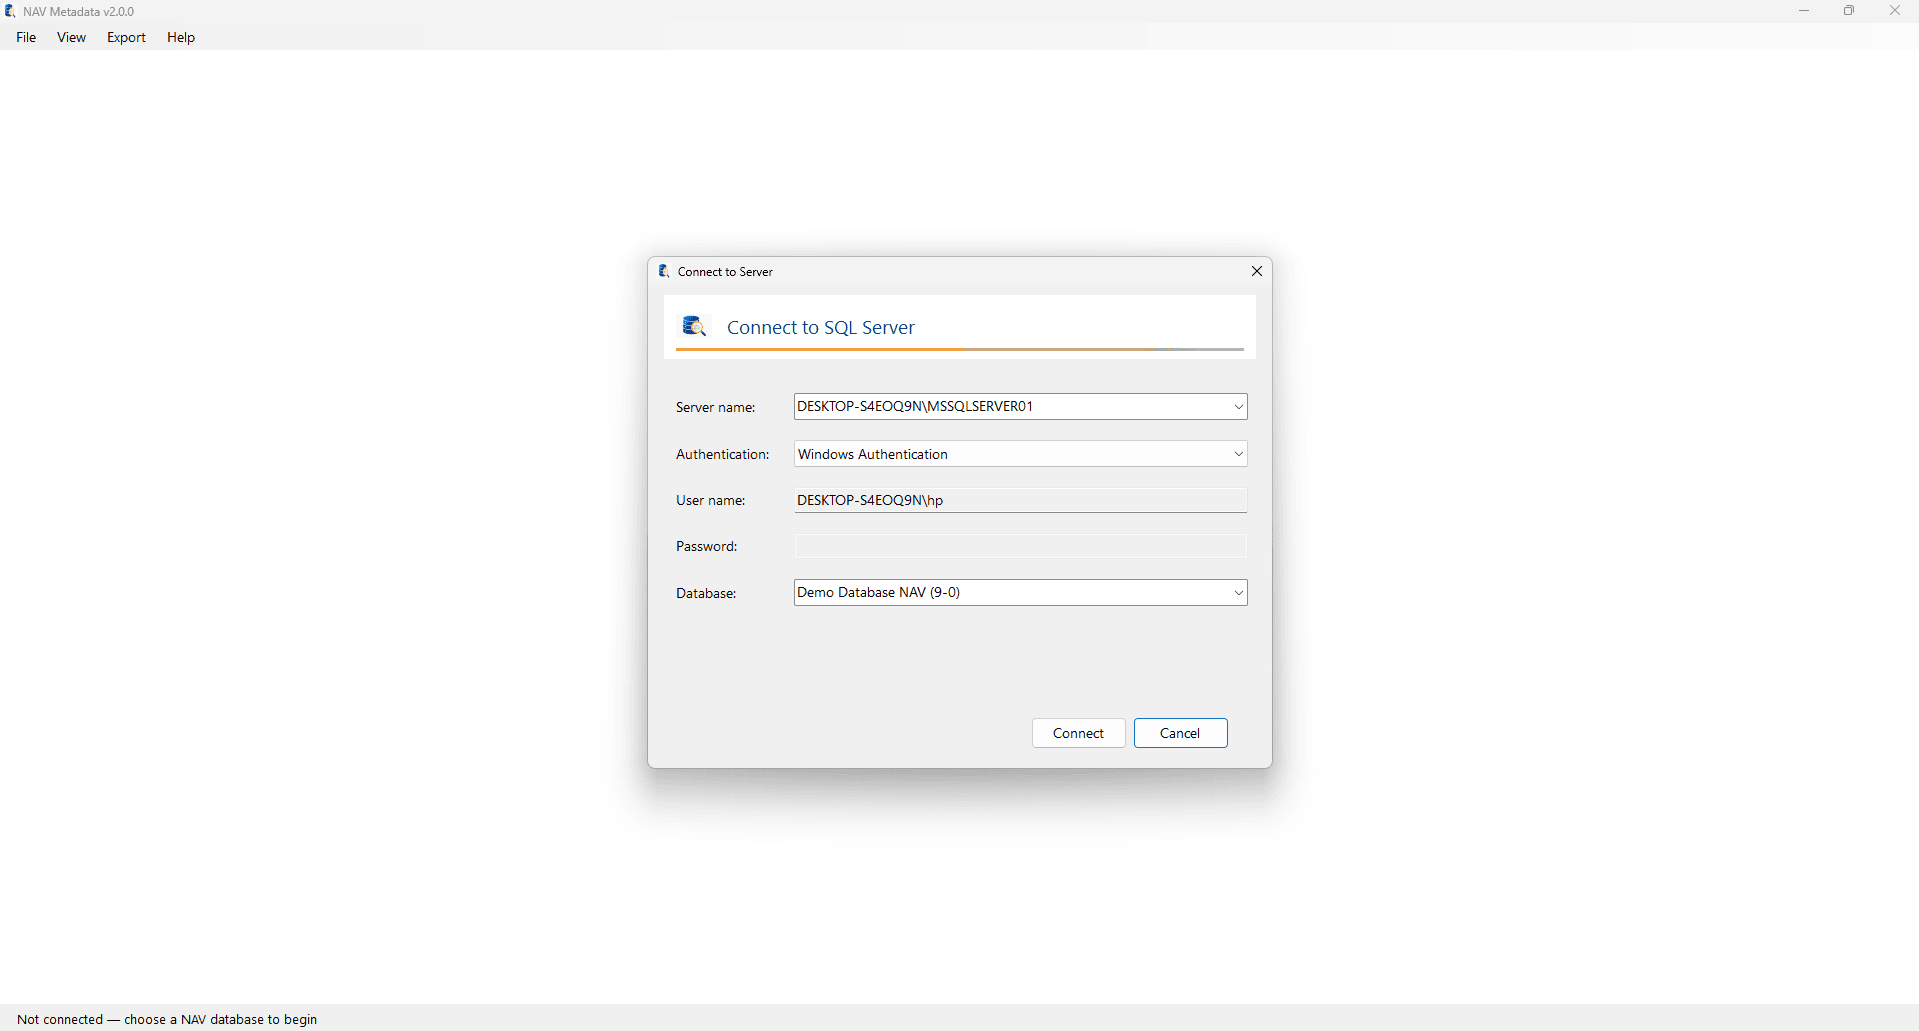This screenshot has height=1031, width=1919.
Task: Close the NAV Metadata main window
Action: tap(1895, 11)
